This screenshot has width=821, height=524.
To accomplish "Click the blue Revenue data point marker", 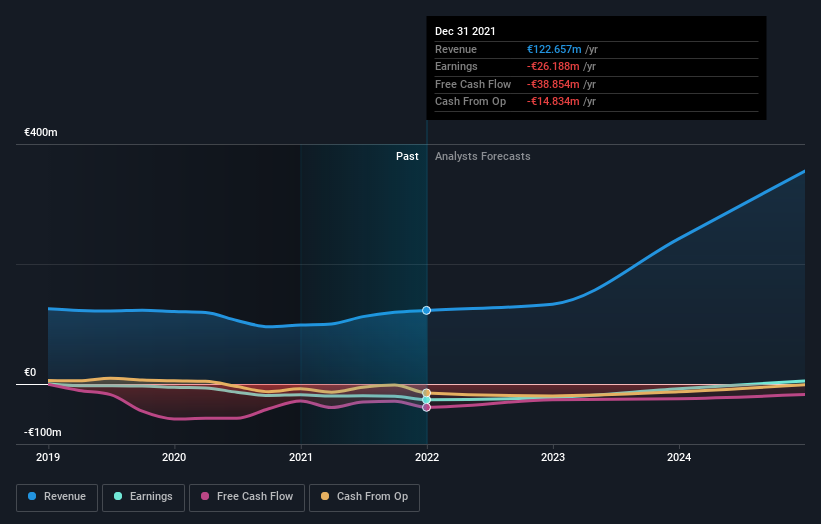I will (427, 310).
